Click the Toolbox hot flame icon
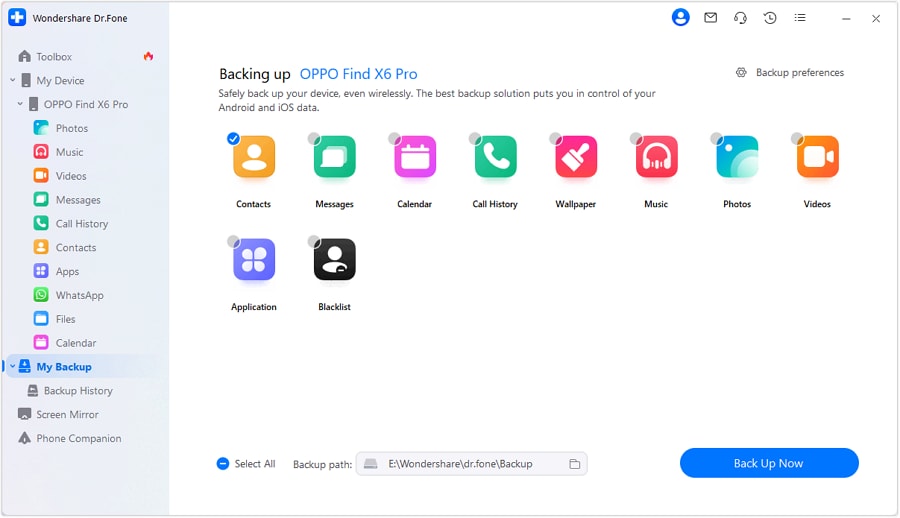Image resolution: width=900 pixels, height=518 pixels. 148,56
